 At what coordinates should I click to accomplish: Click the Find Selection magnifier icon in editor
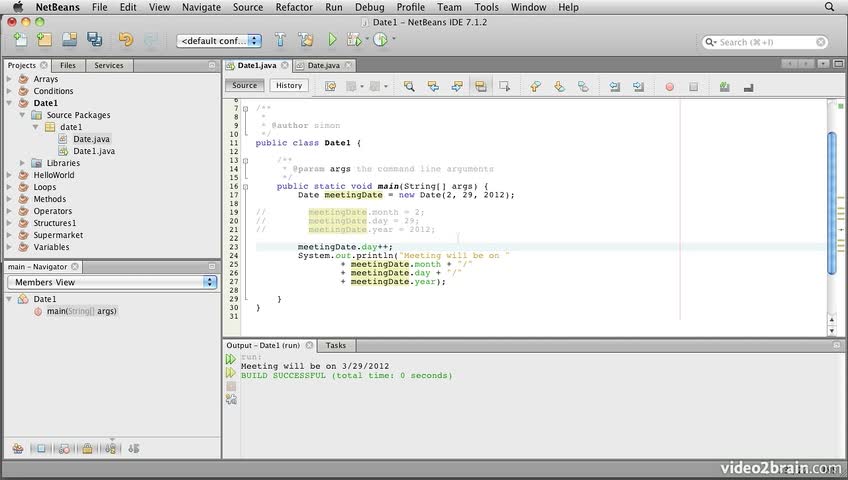point(409,87)
